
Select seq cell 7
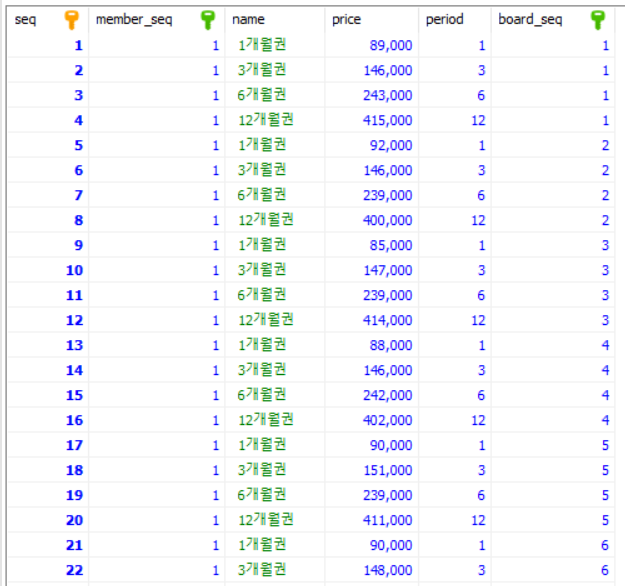coord(48,195)
